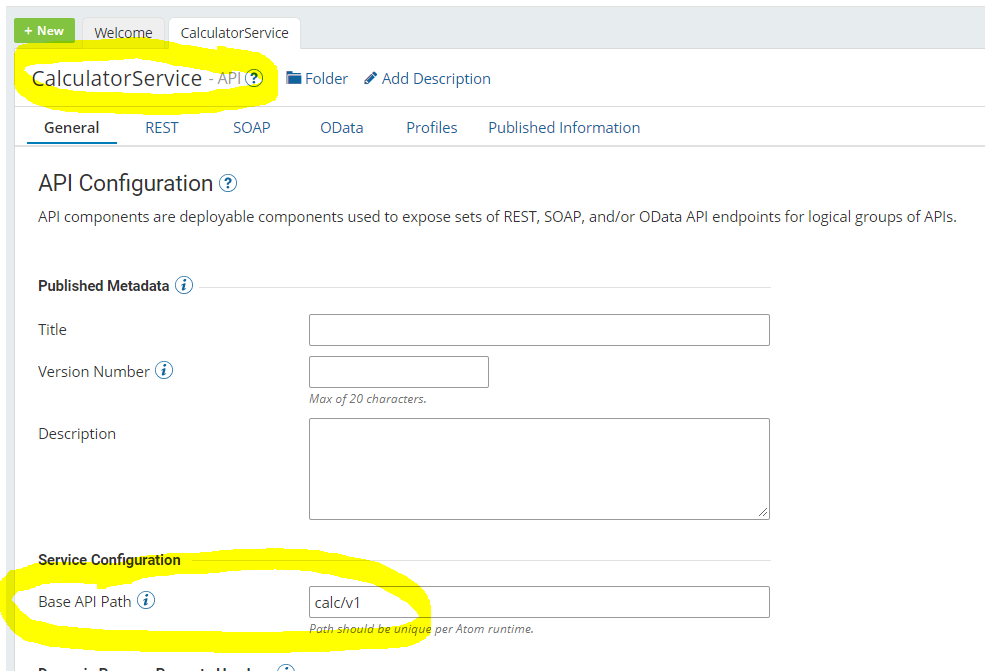Switch to the REST tab
The image size is (985, 671).
point(161,127)
